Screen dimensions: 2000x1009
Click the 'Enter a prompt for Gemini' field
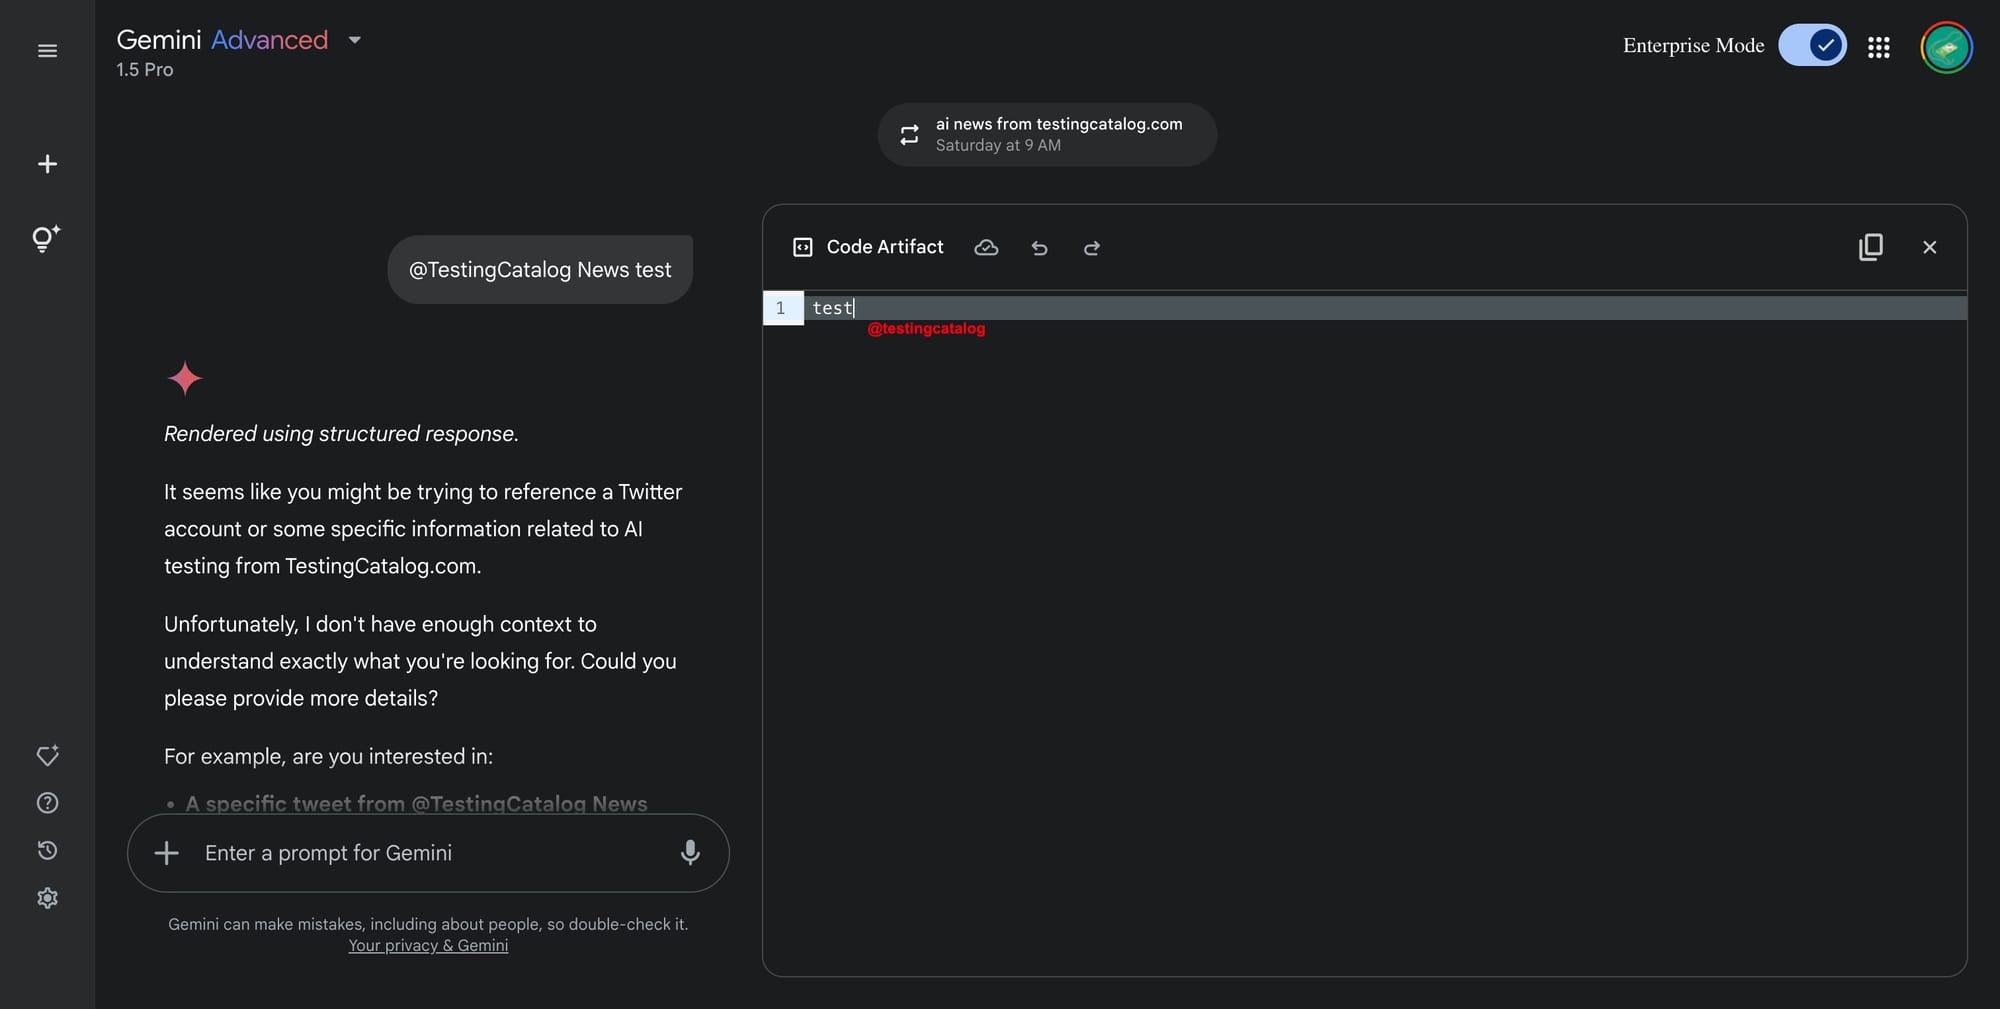point(428,853)
